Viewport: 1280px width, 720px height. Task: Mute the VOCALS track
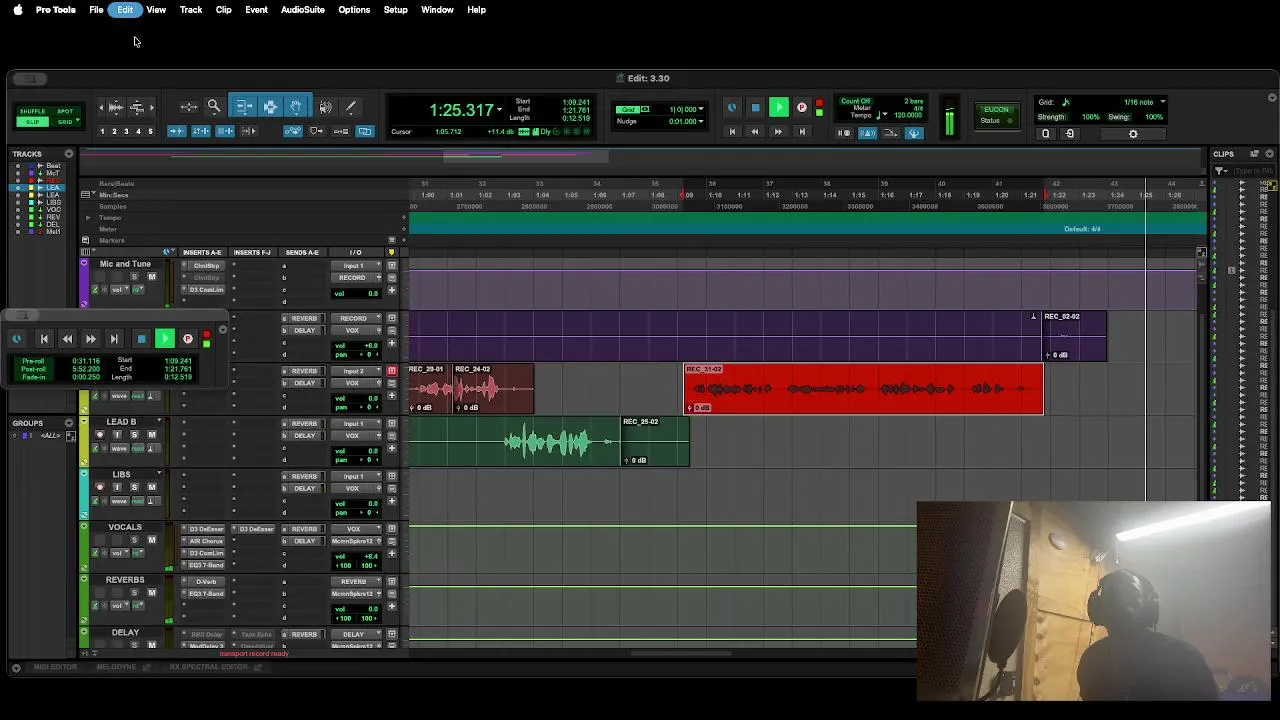pyautogui.click(x=152, y=540)
